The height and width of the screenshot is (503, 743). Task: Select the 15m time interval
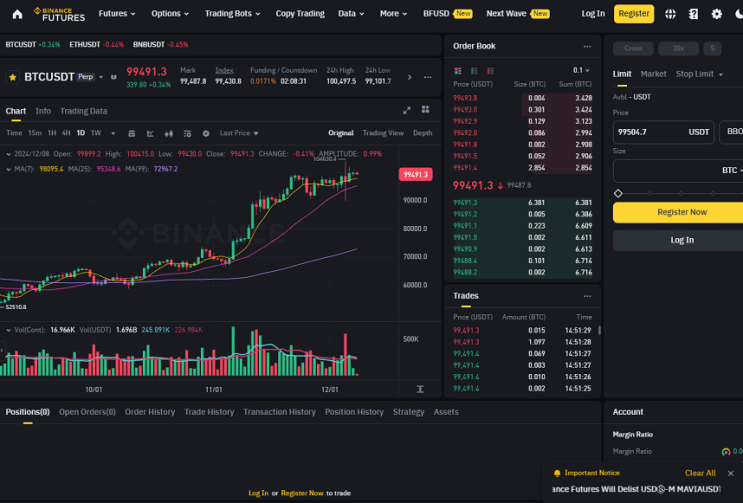pos(35,133)
